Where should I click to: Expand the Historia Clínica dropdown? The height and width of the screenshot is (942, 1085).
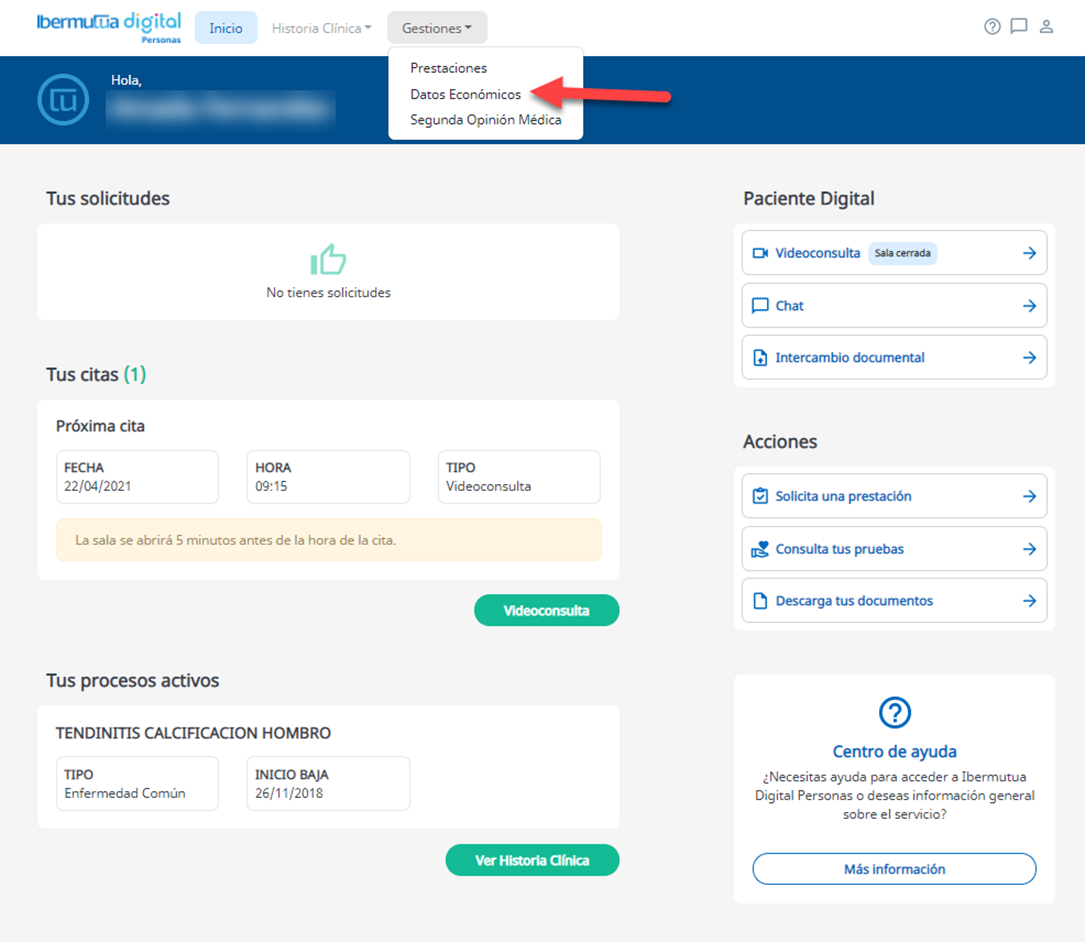click(321, 28)
